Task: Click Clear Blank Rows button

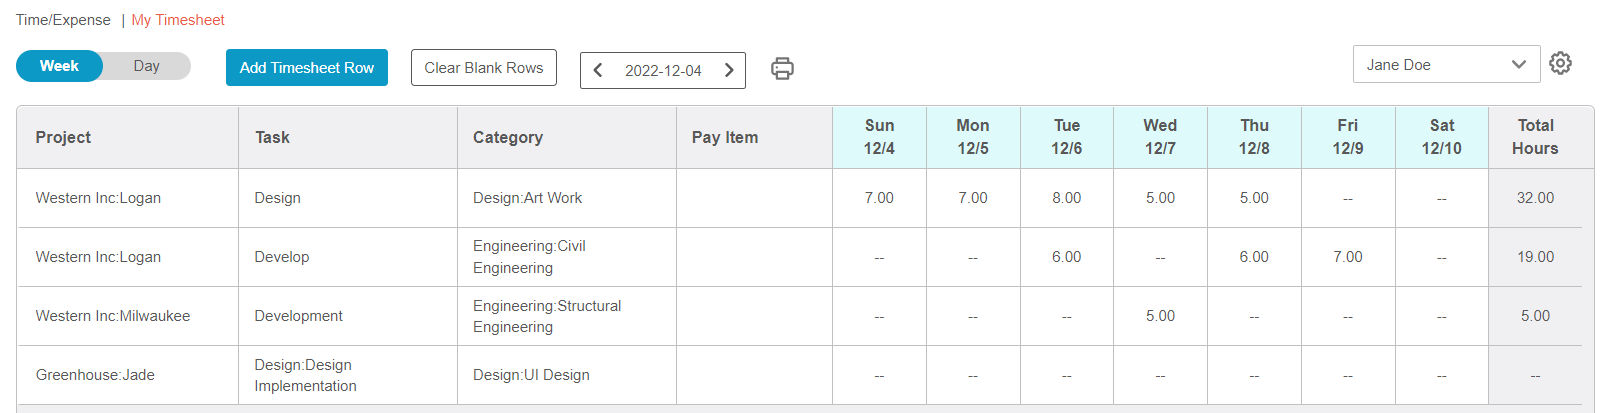Action: click(484, 68)
